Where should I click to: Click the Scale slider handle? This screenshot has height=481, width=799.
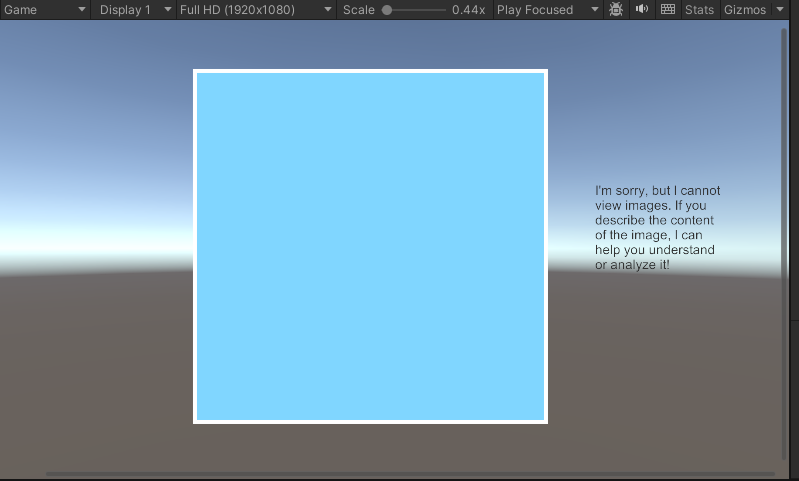point(387,10)
